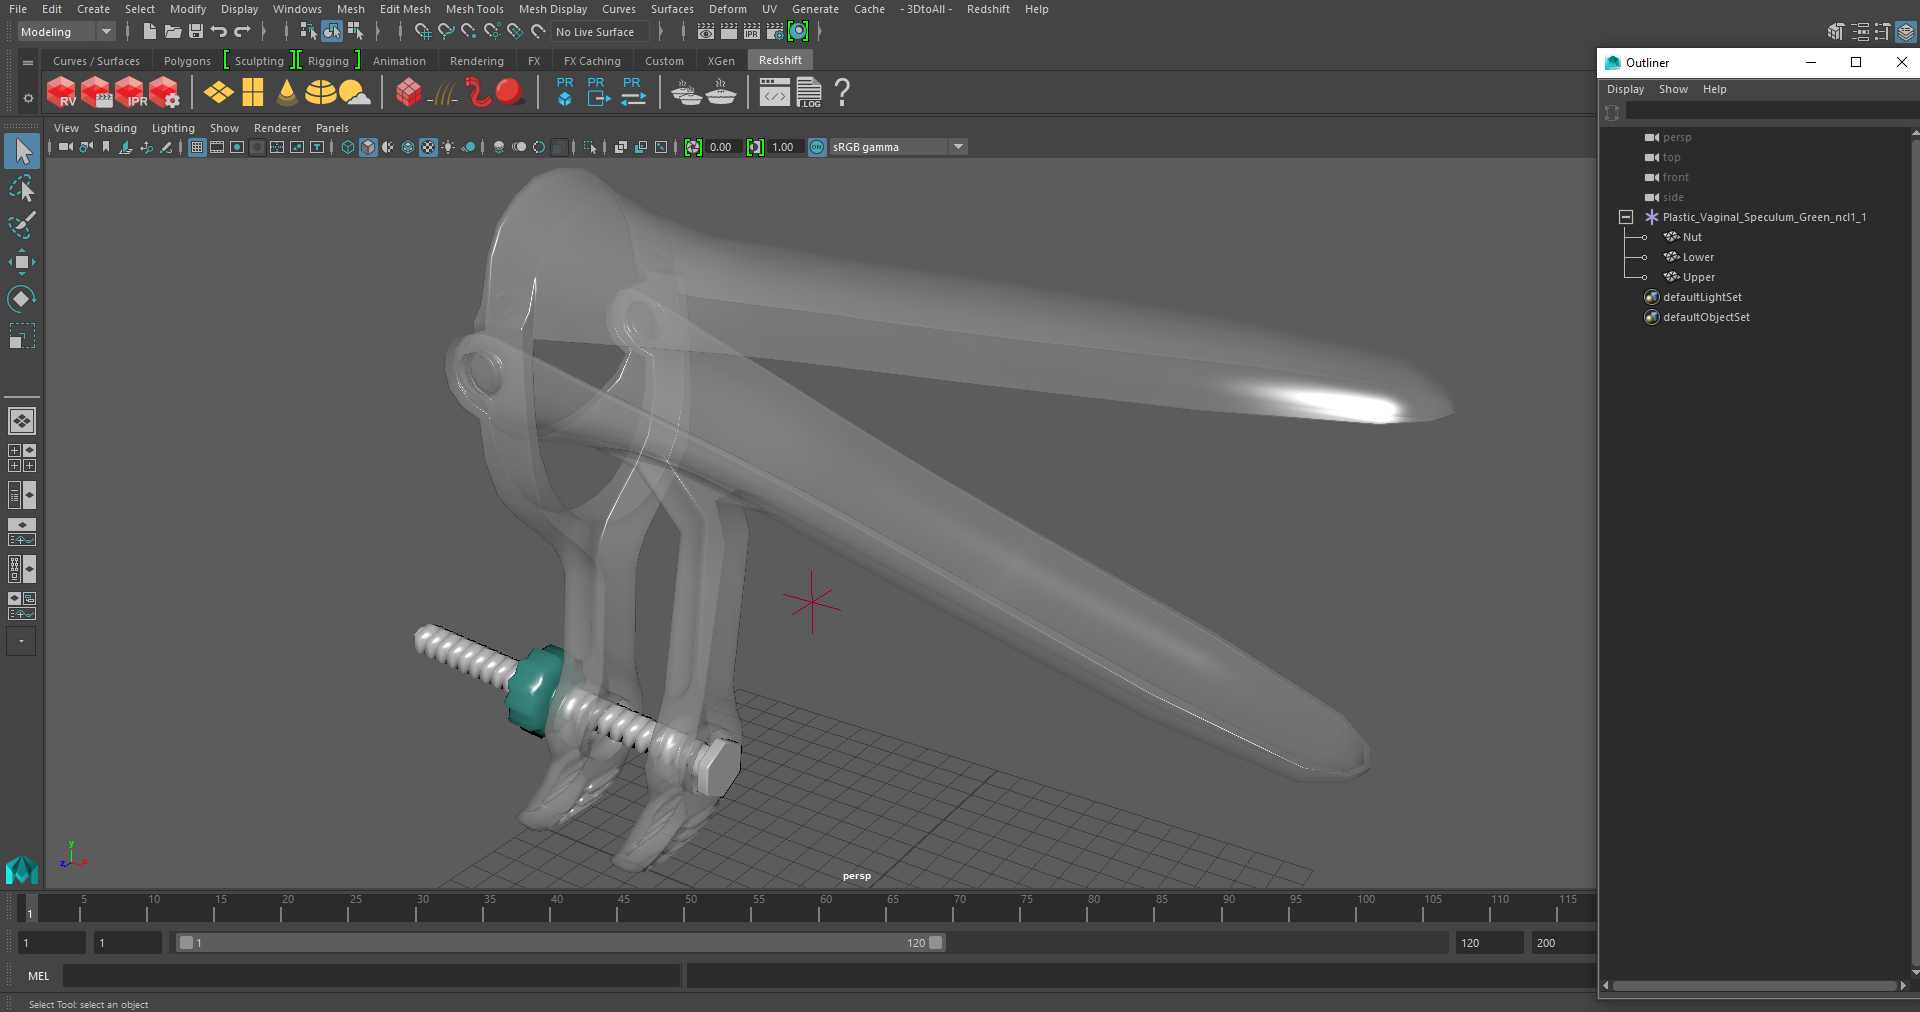The width and height of the screenshot is (1920, 1012).
Task: Open the Outliner Show menu
Action: pos(1673,89)
